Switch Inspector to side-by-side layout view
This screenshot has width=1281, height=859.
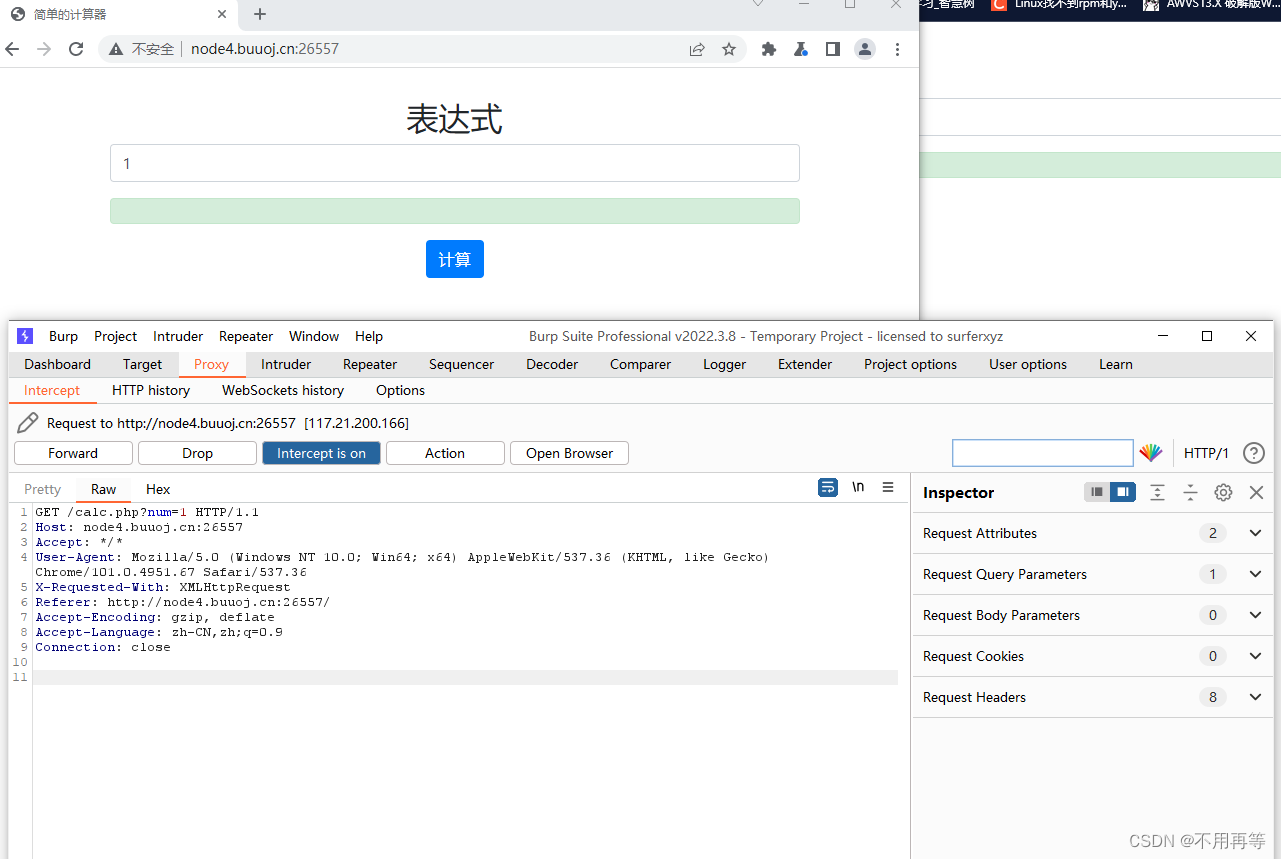(x=1122, y=491)
